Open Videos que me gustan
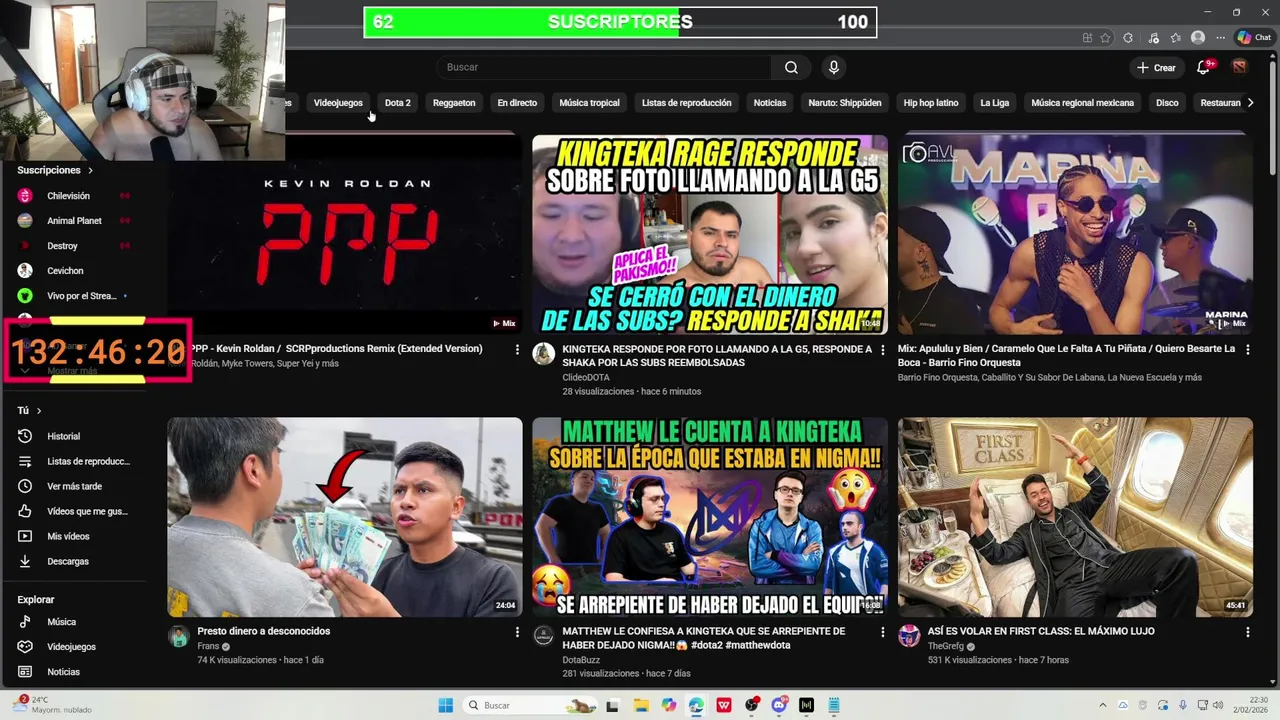 pos(75,511)
